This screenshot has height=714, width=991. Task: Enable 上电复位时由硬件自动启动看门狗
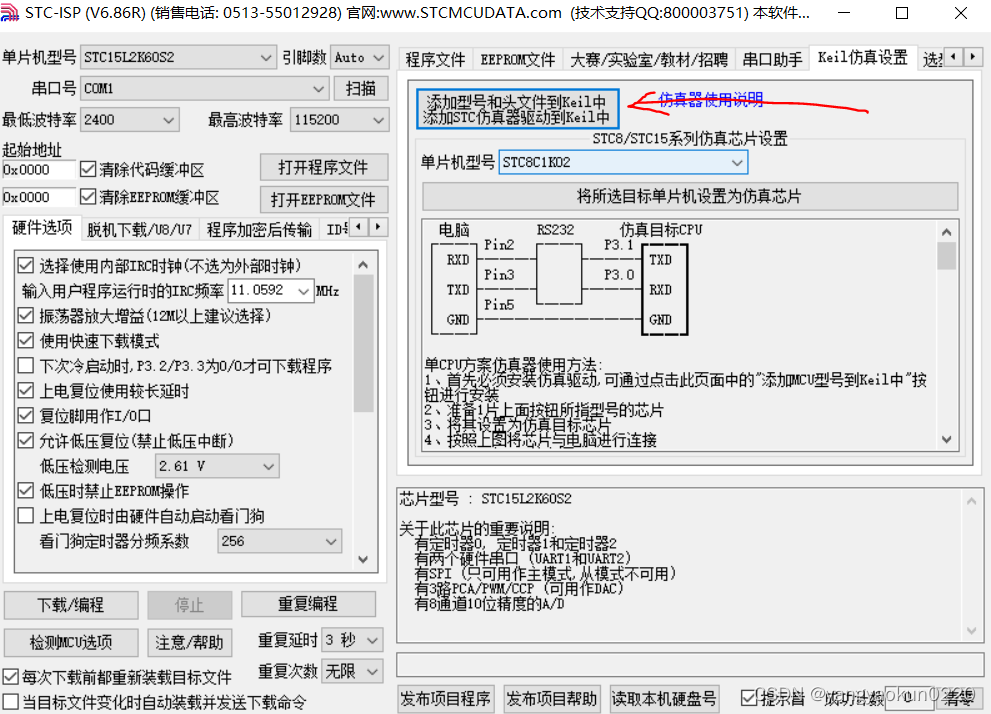[26, 516]
